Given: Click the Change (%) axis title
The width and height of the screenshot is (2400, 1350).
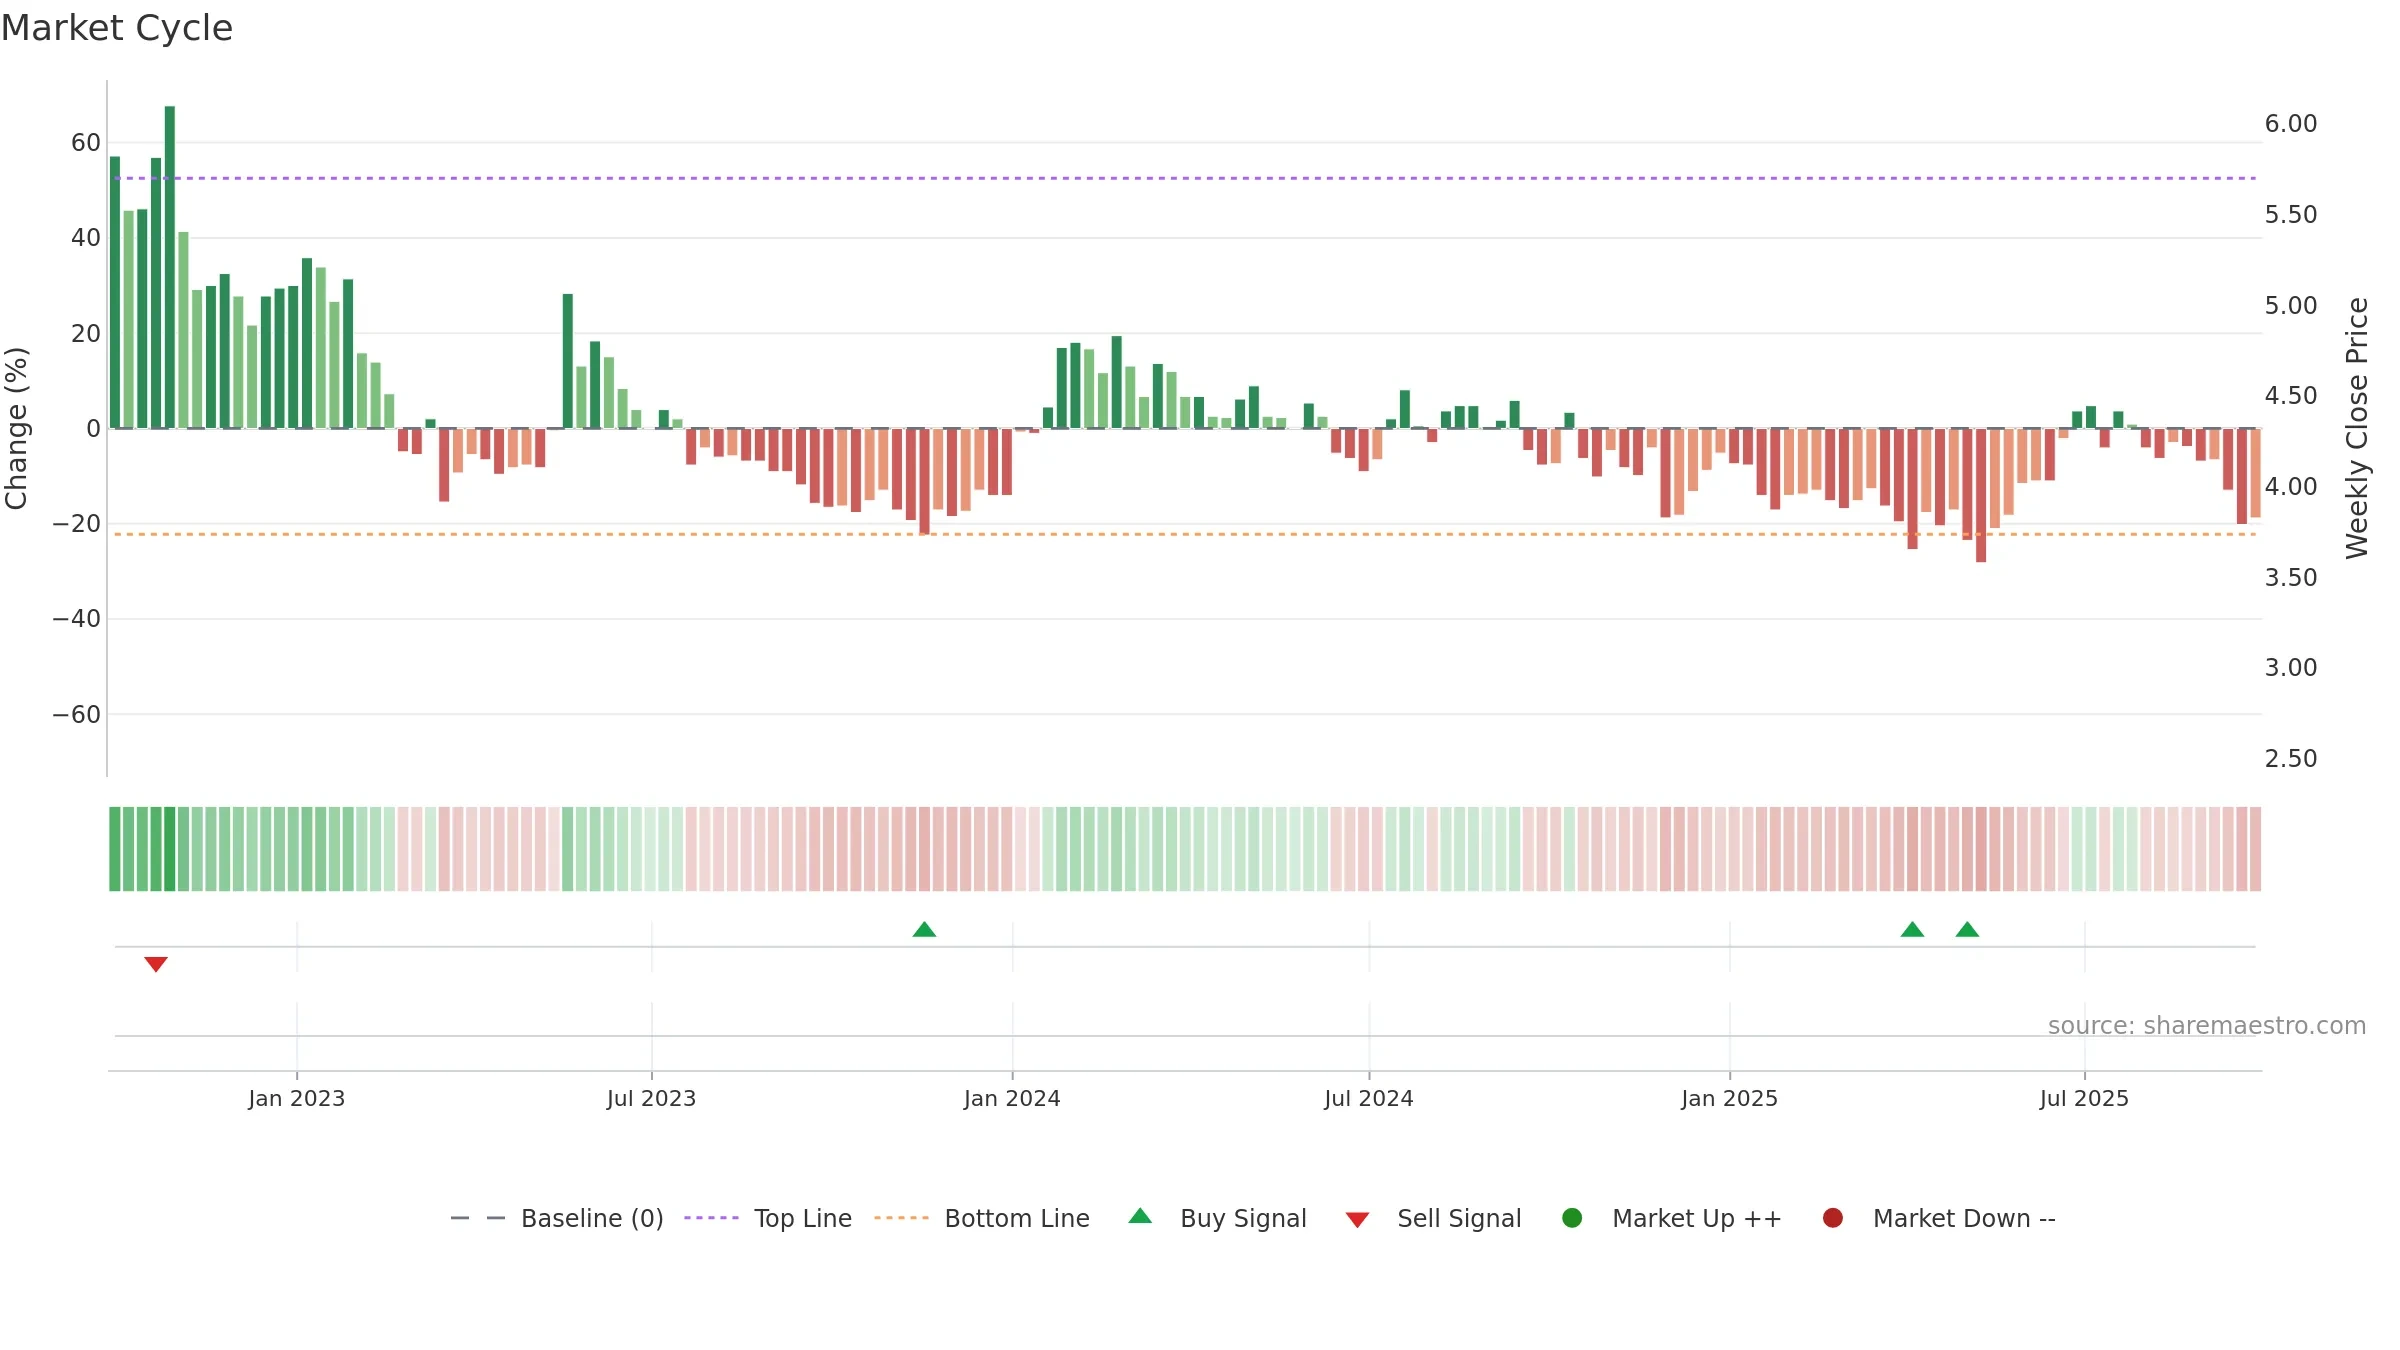Looking at the screenshot, I should [x=16, y=428].
